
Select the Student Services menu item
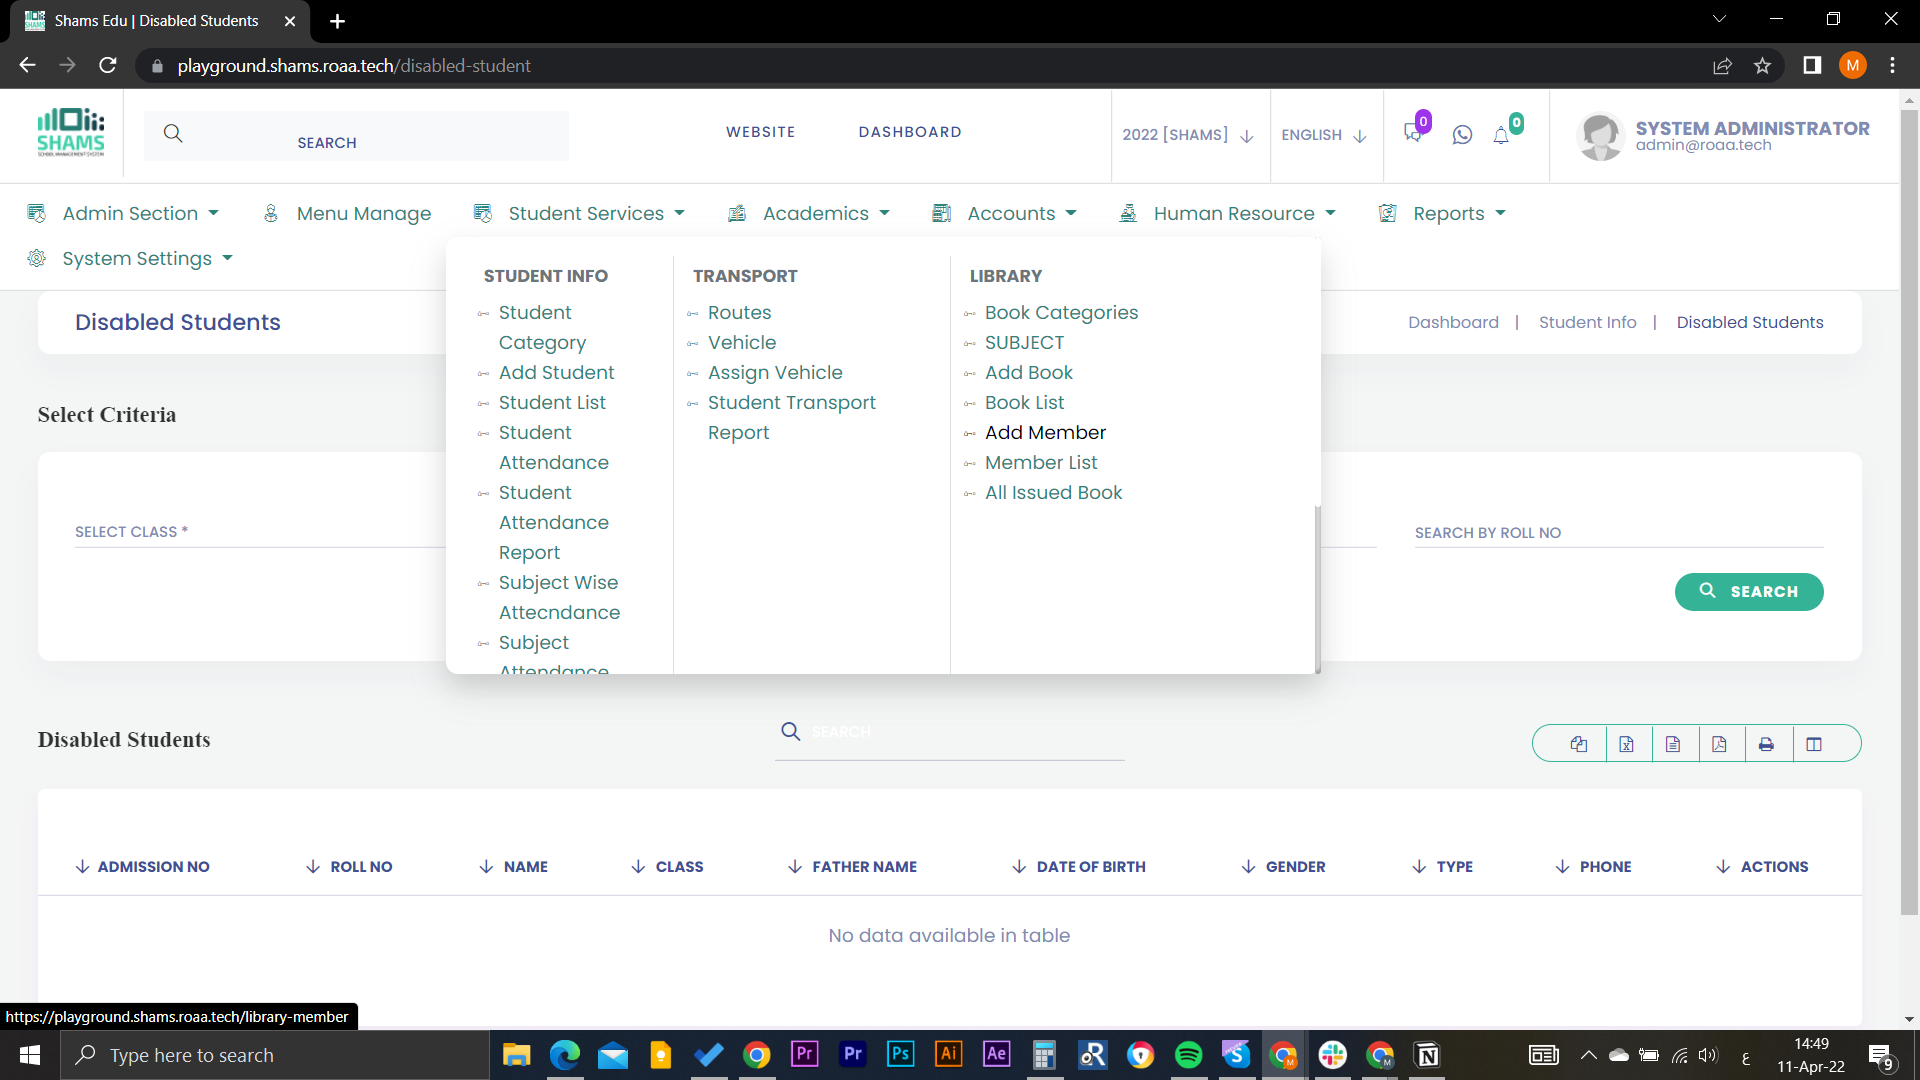coord(585,212)
